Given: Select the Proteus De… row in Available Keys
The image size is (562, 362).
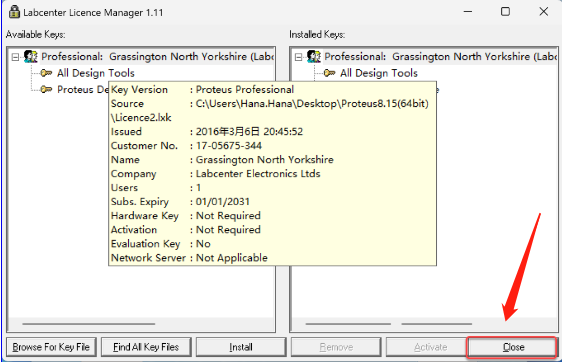Looking at the screenshot, I should pyautogui.click(x=83, y=89).
